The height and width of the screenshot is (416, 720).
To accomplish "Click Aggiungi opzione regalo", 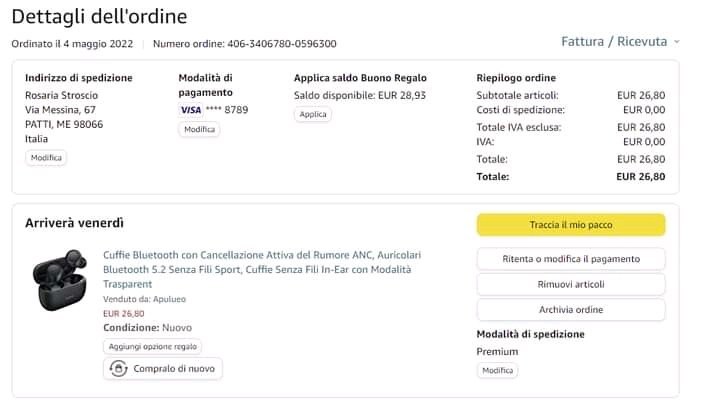I will (153, 346).
